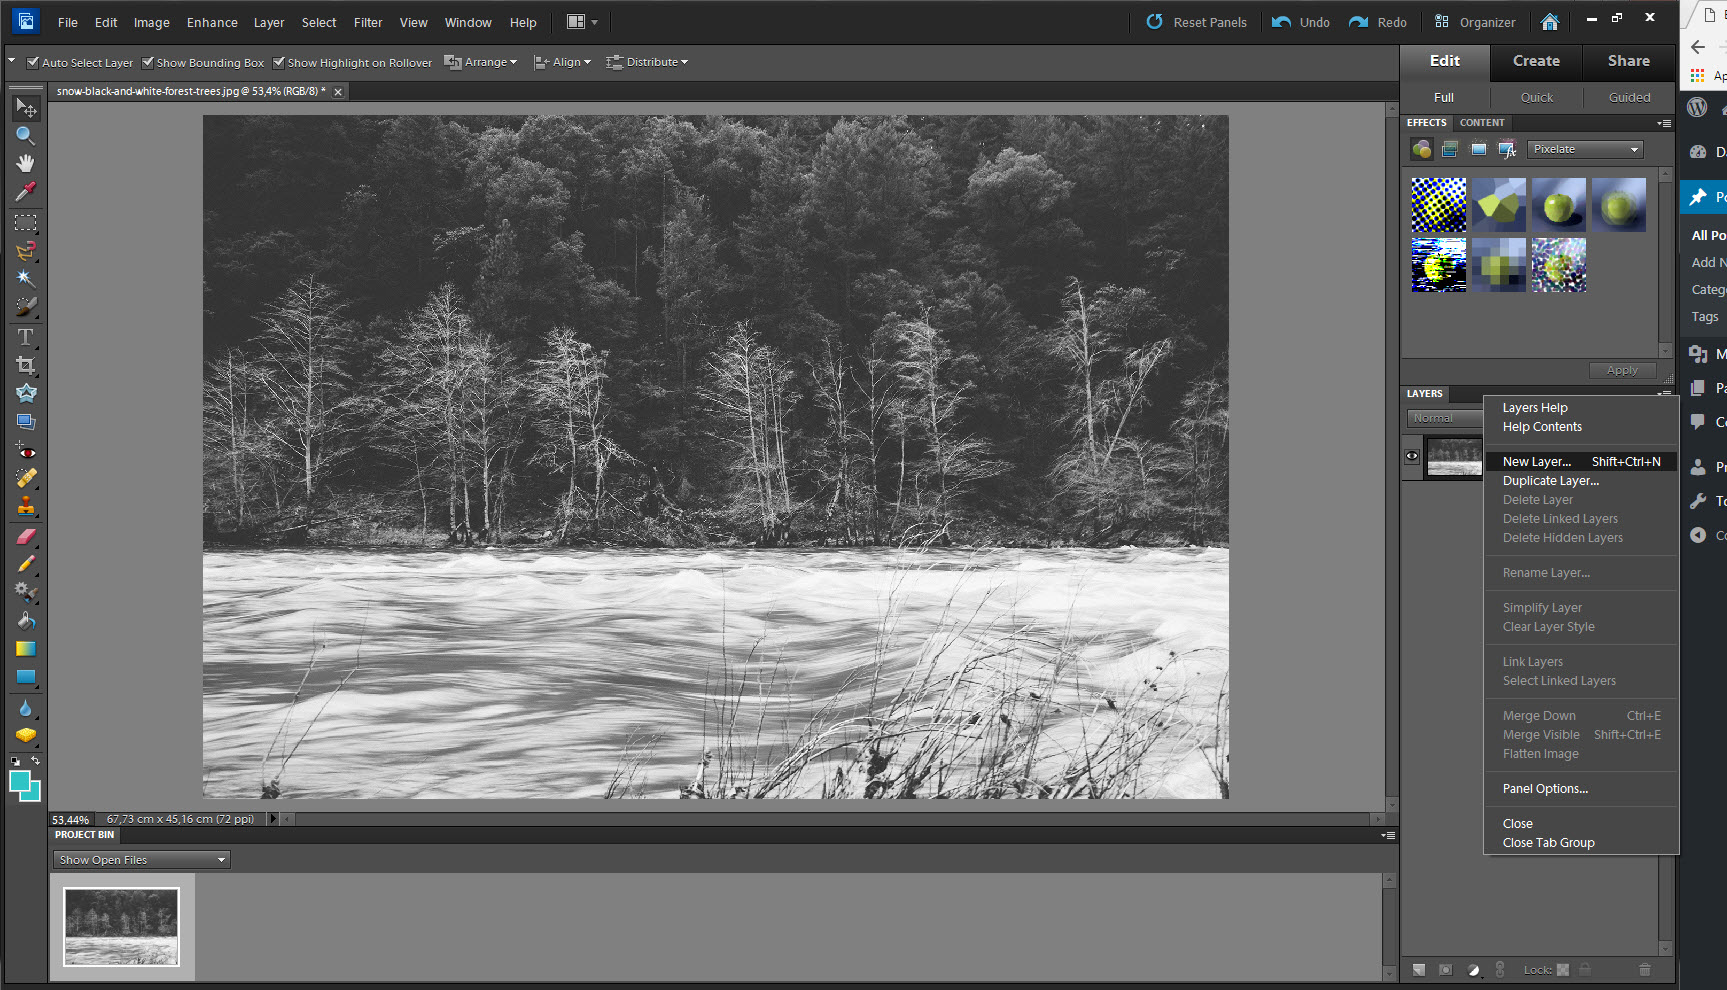Select the Hand tool
The height and width of the screenshot is (990, 1727).
(x=25, y=163)
